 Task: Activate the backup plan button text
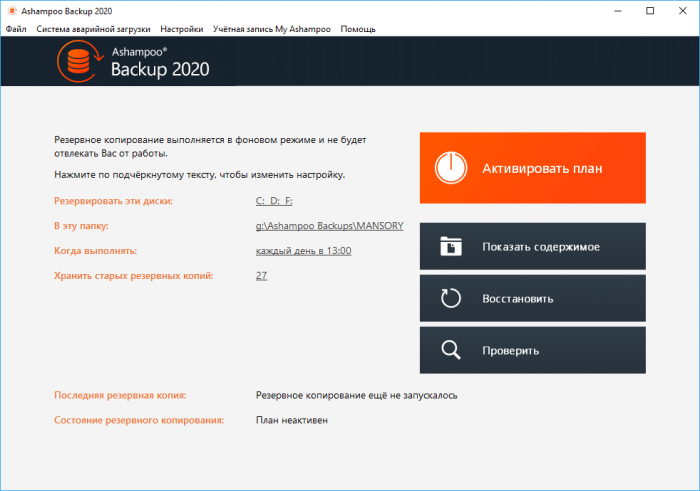pos(542,168)
